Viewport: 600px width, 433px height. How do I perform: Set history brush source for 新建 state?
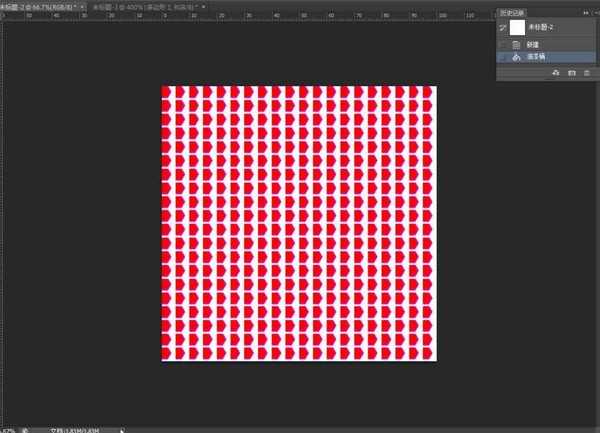click(x=502, y=45)
